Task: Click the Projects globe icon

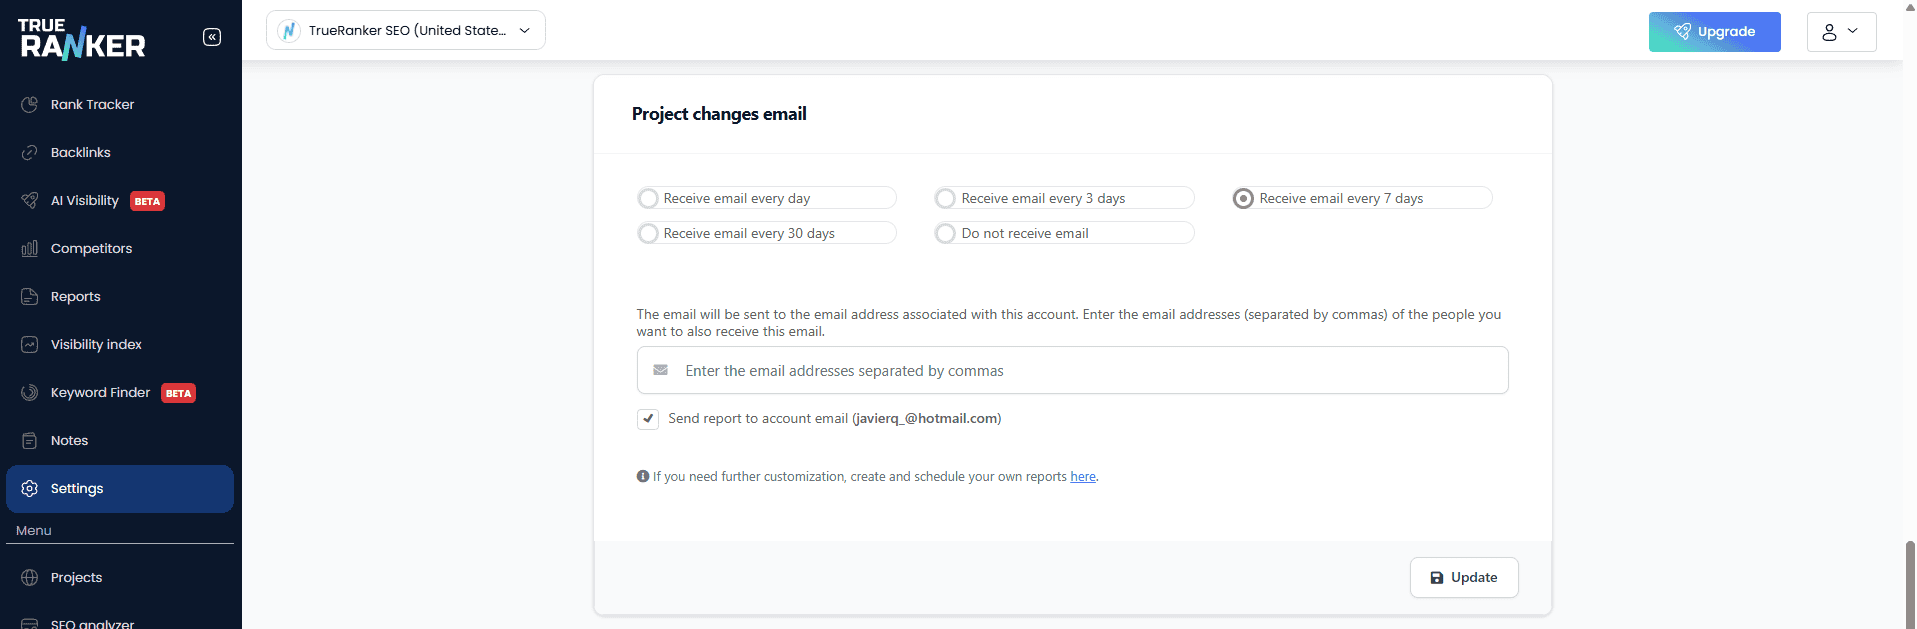Action: [x=30, y=577]
